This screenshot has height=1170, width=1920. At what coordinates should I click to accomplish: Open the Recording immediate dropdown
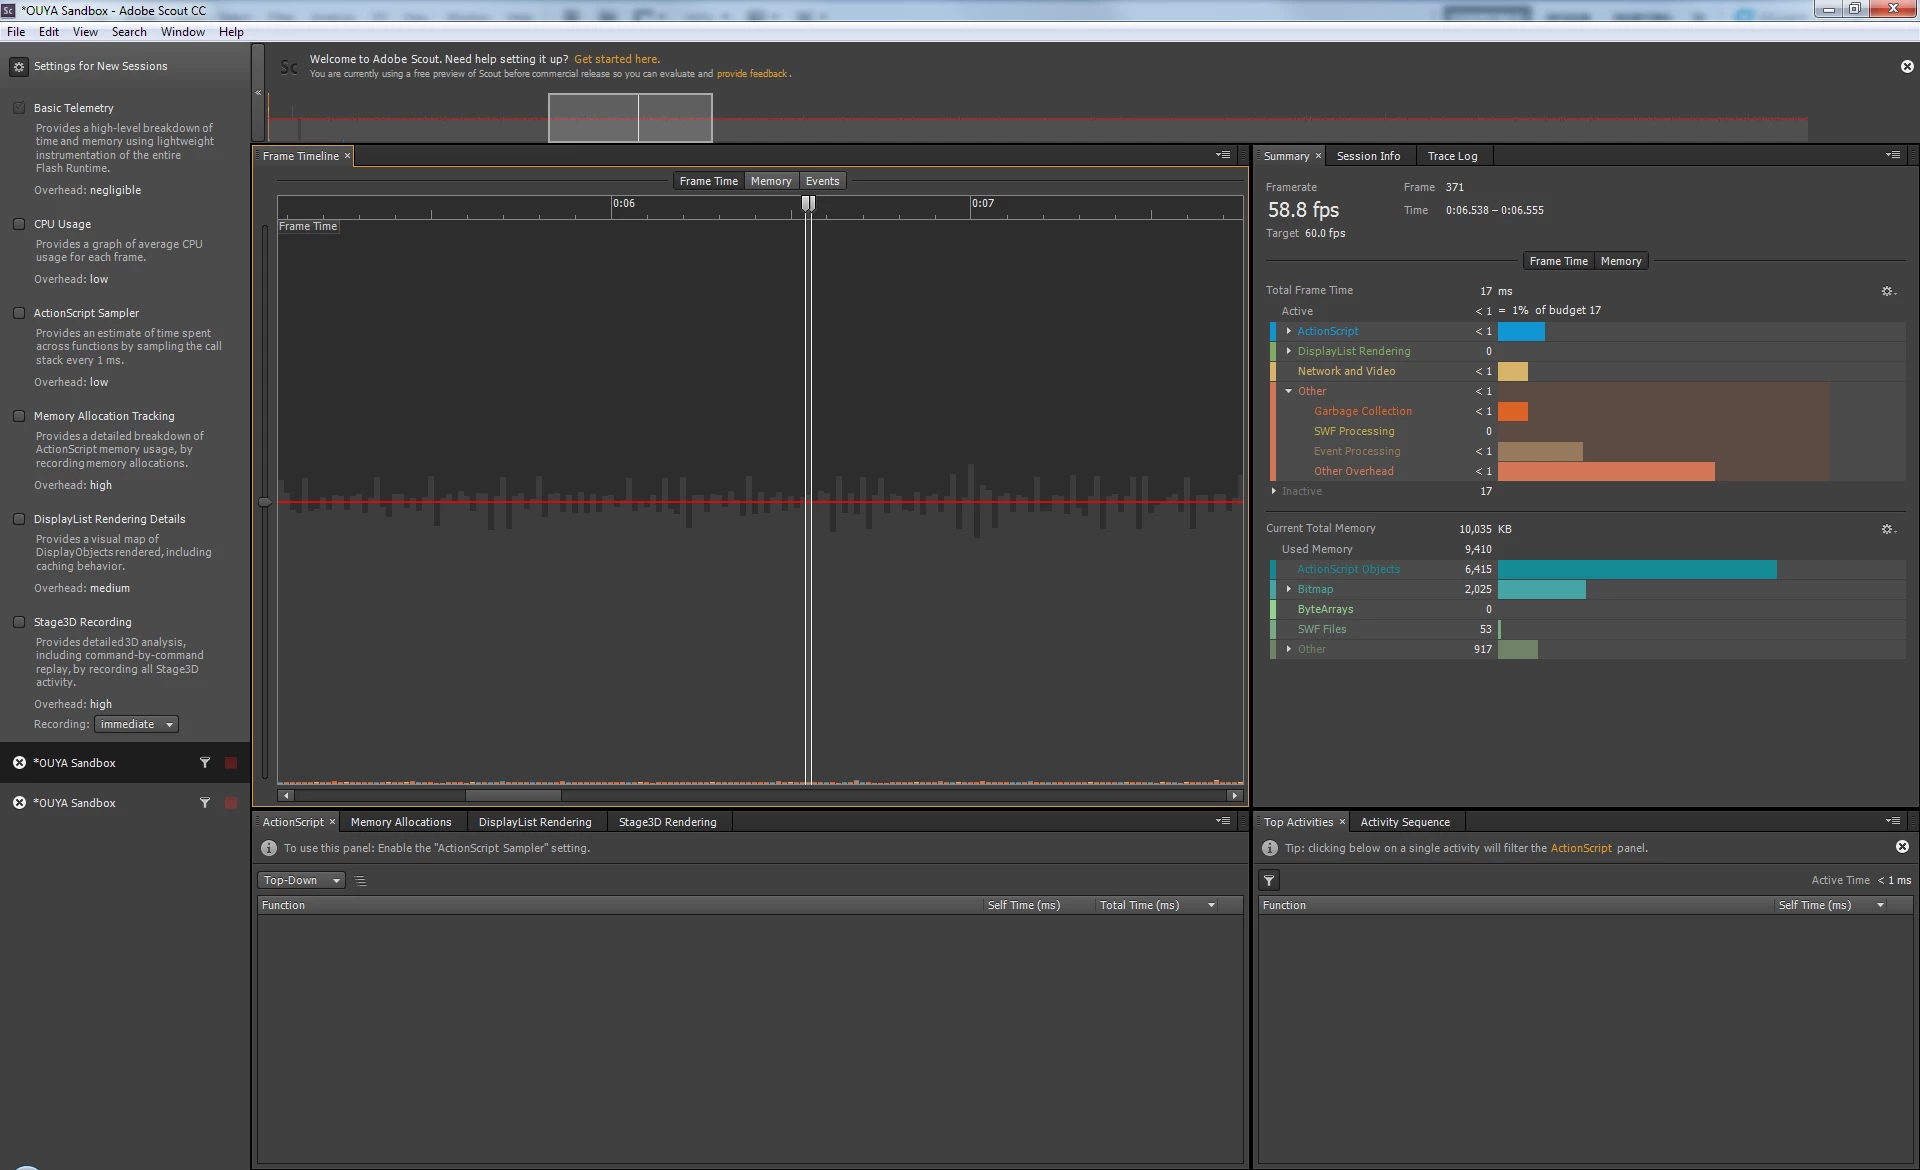click(x=136, y=724)
